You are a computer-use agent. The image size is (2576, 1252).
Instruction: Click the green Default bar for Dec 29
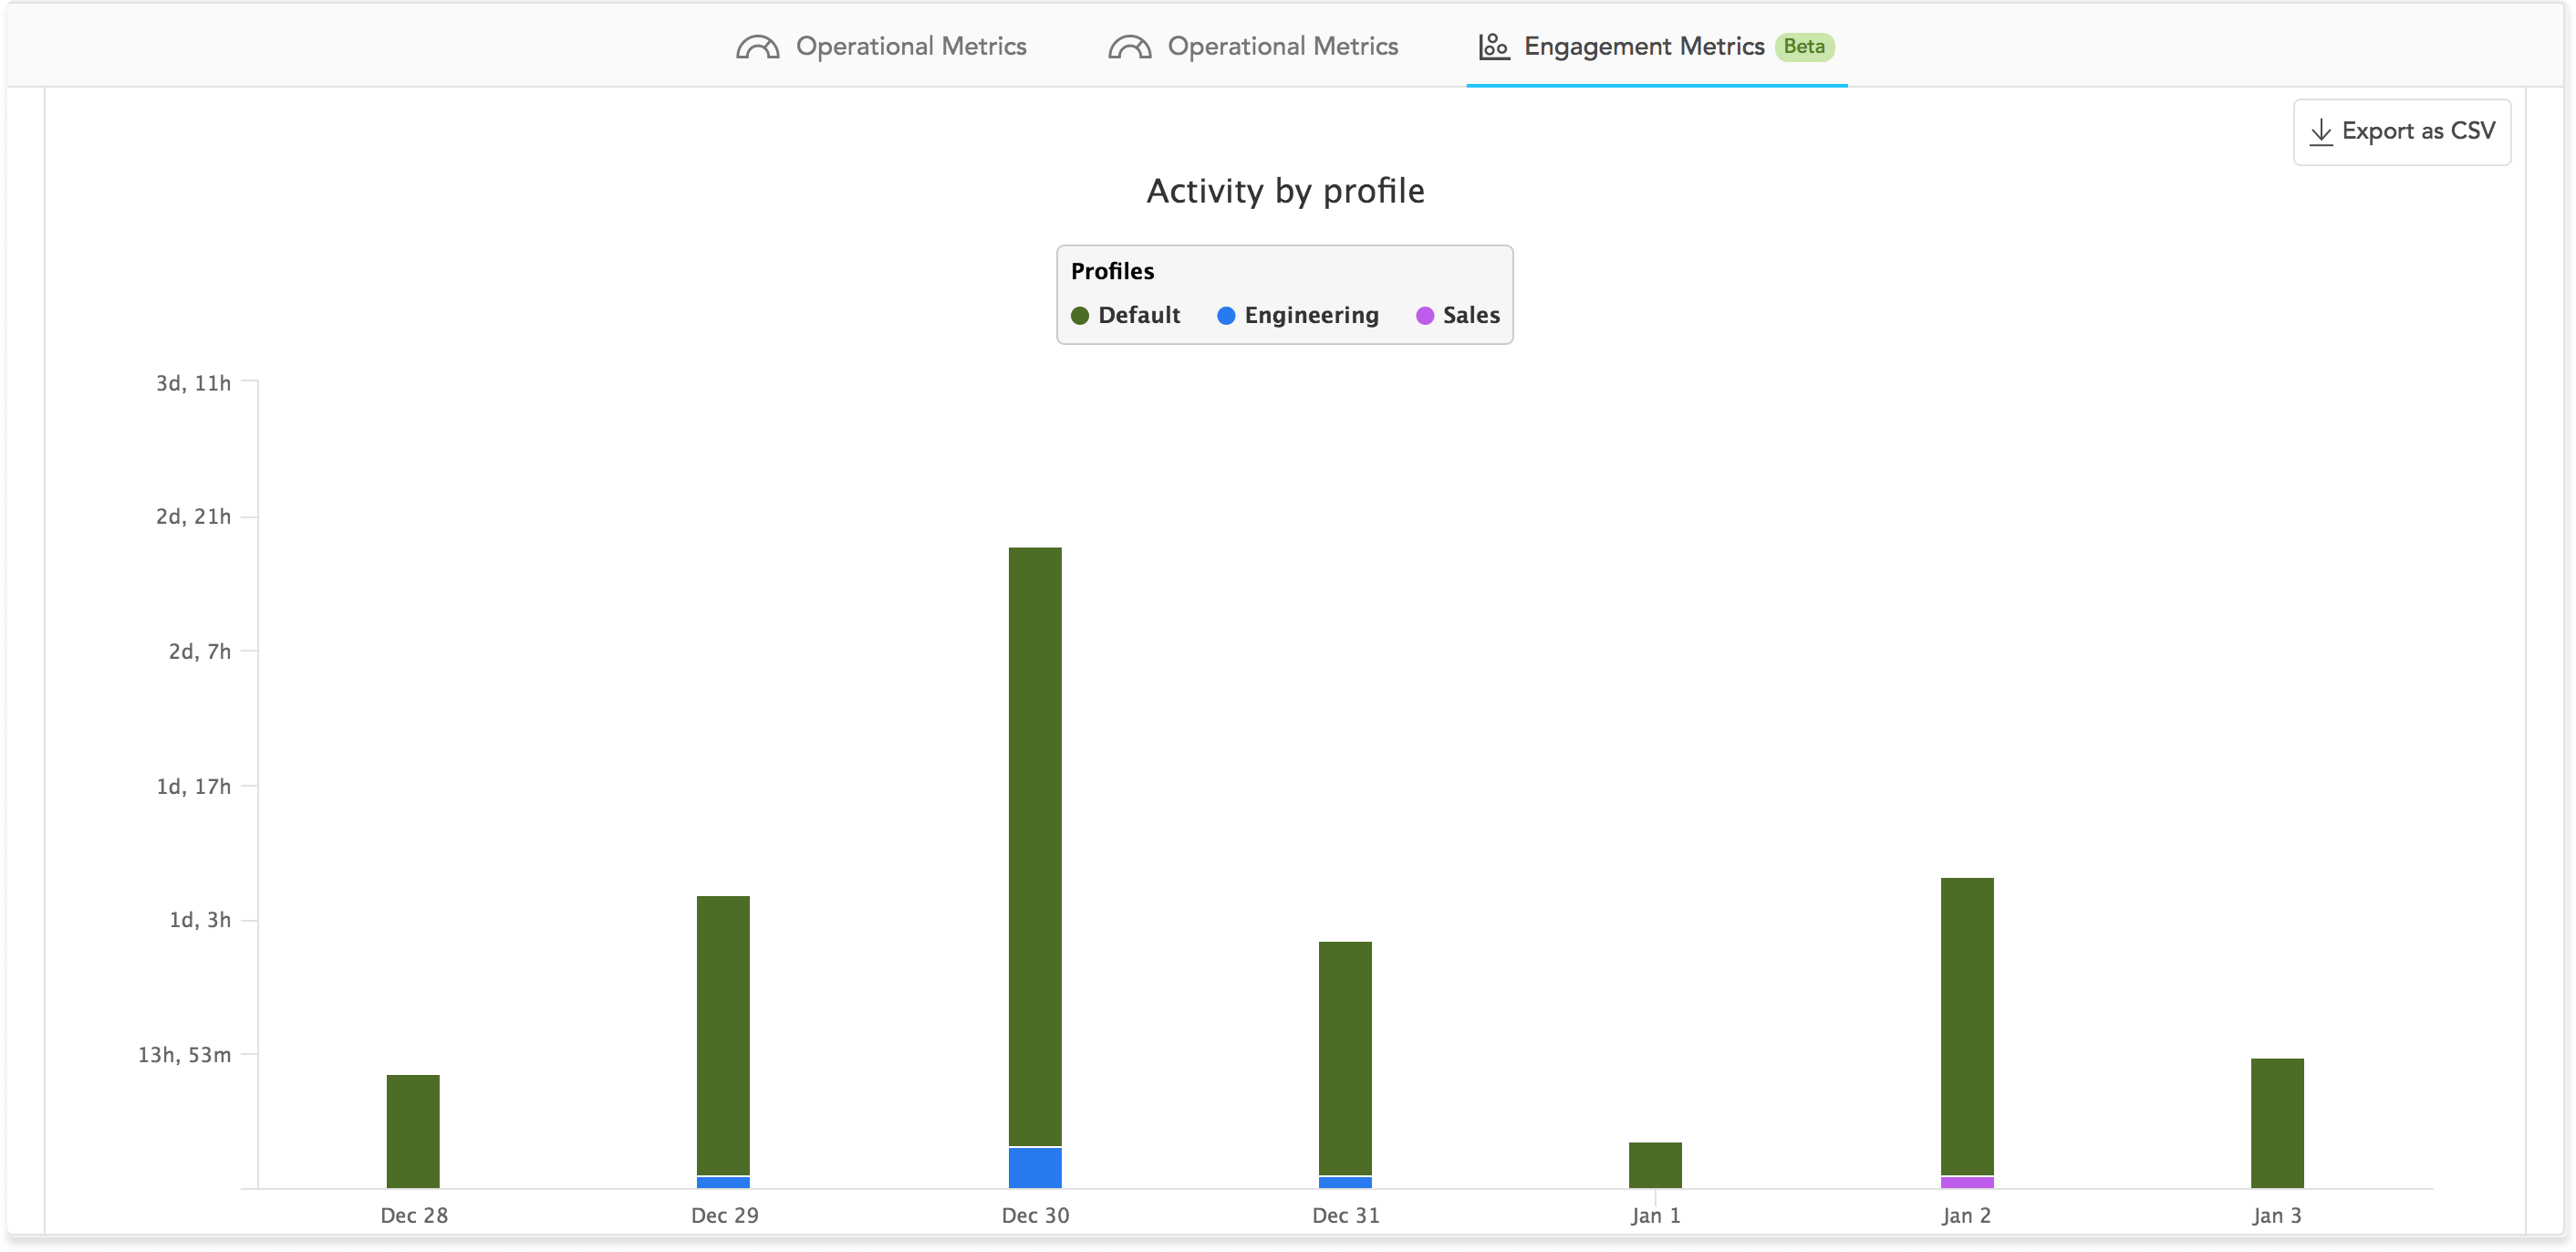723,1035
